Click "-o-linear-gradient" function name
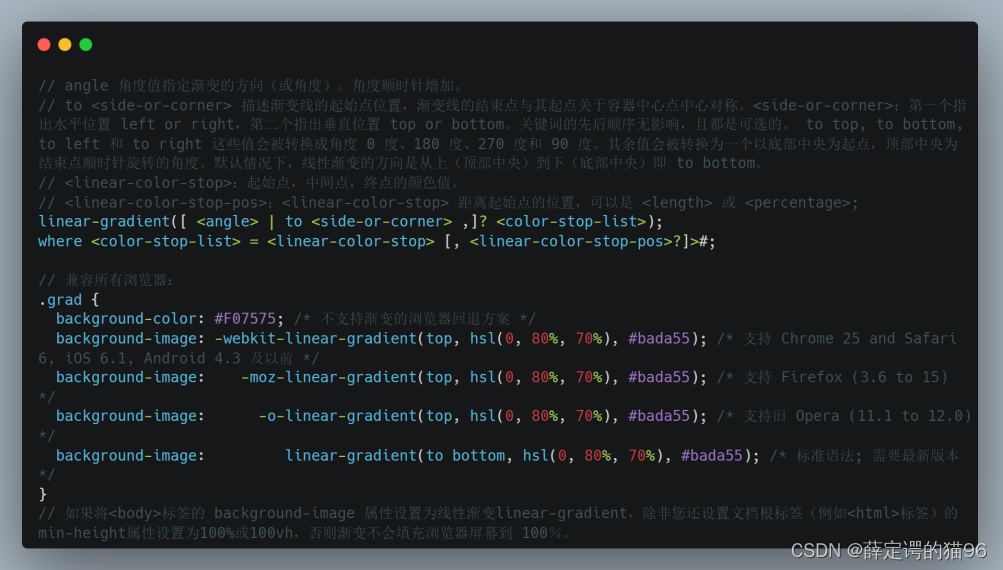 pos(338,416)
